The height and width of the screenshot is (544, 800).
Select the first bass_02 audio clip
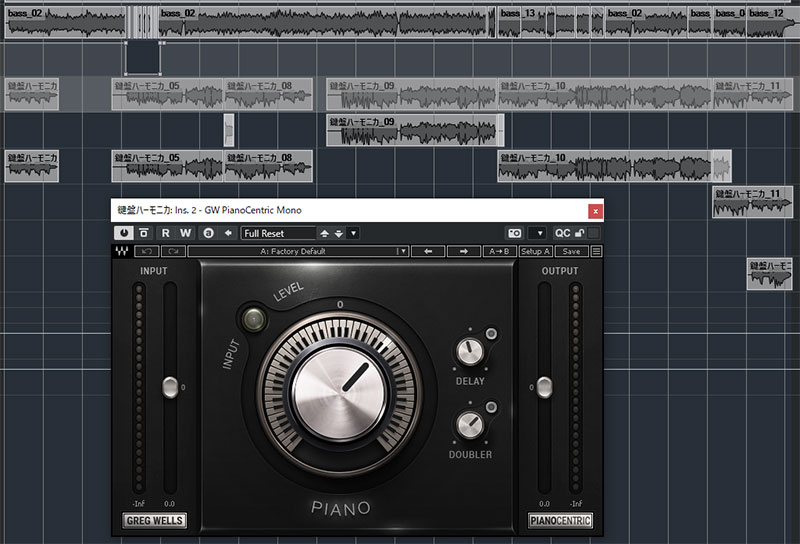65,22
